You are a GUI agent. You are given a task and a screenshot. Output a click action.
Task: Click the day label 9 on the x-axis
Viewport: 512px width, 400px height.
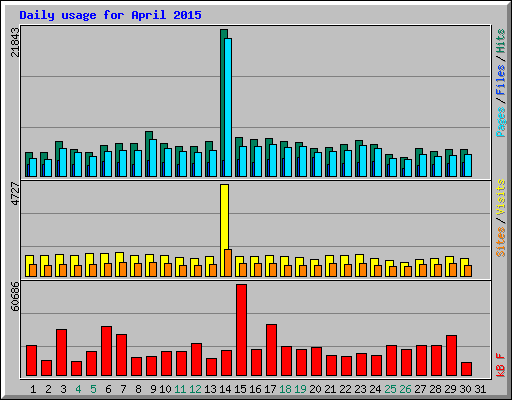pos(153,389)
